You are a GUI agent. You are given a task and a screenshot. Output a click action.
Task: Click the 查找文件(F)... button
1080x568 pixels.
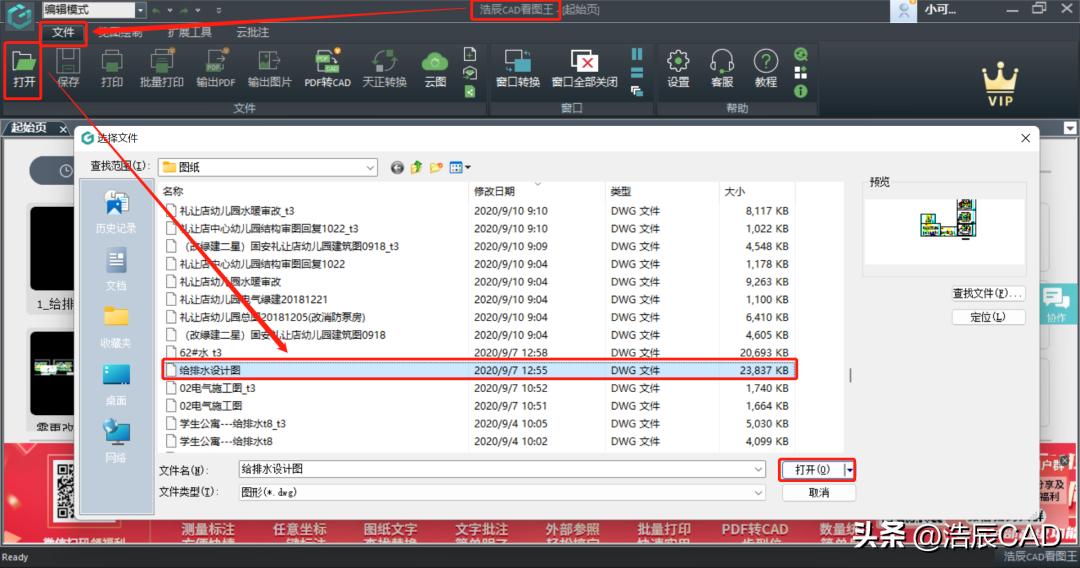tap(988, 293)
